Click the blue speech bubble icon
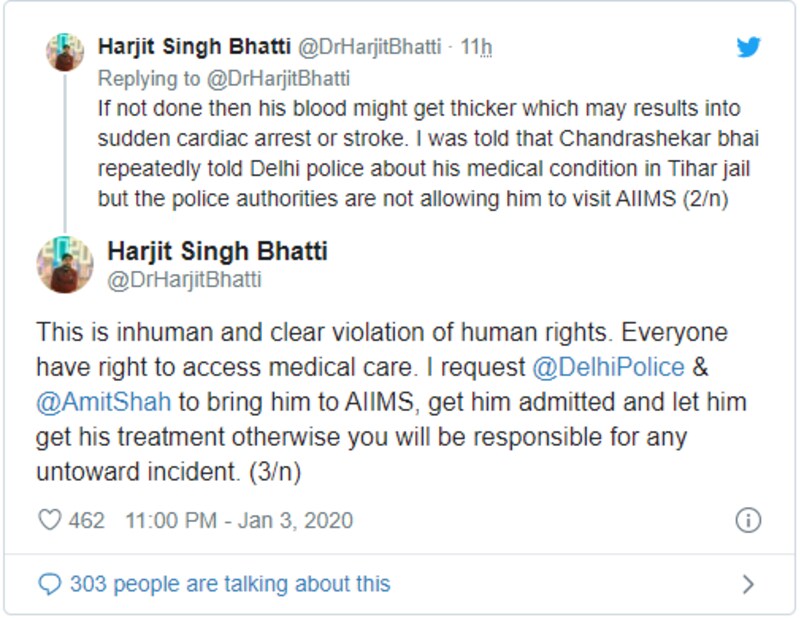804x620 pixels. pos(48,583)
